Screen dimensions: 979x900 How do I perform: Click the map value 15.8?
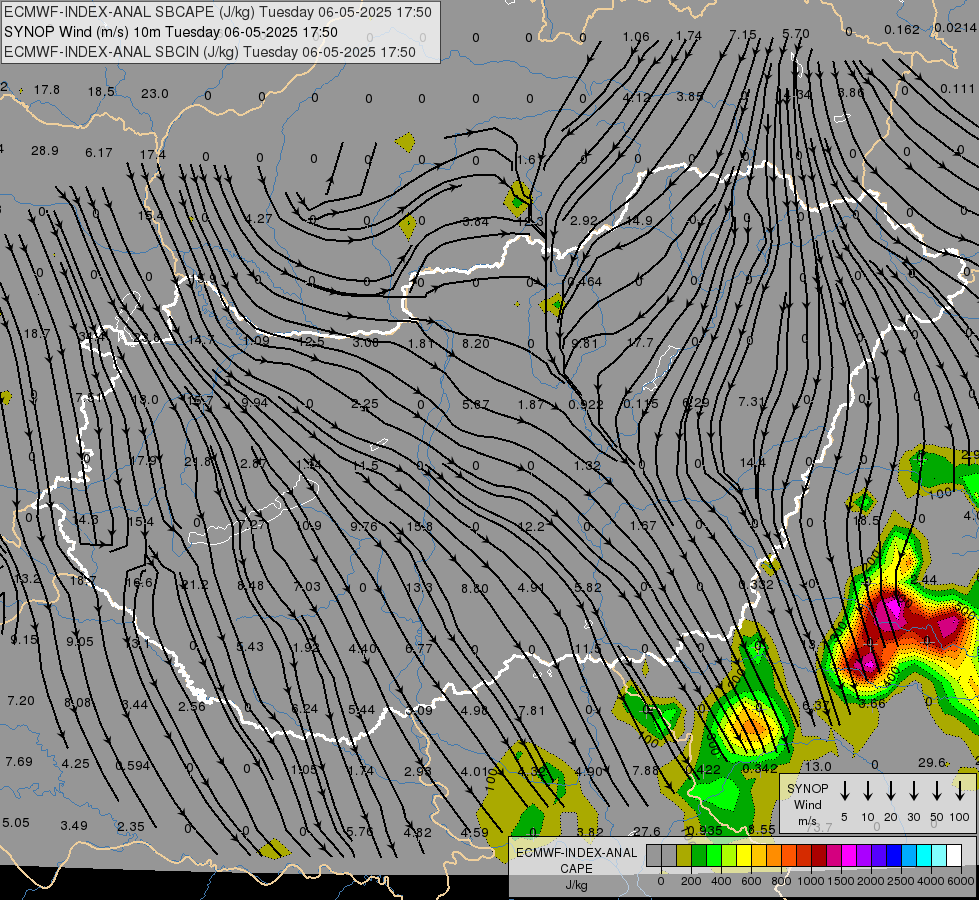tap(420, 527)
